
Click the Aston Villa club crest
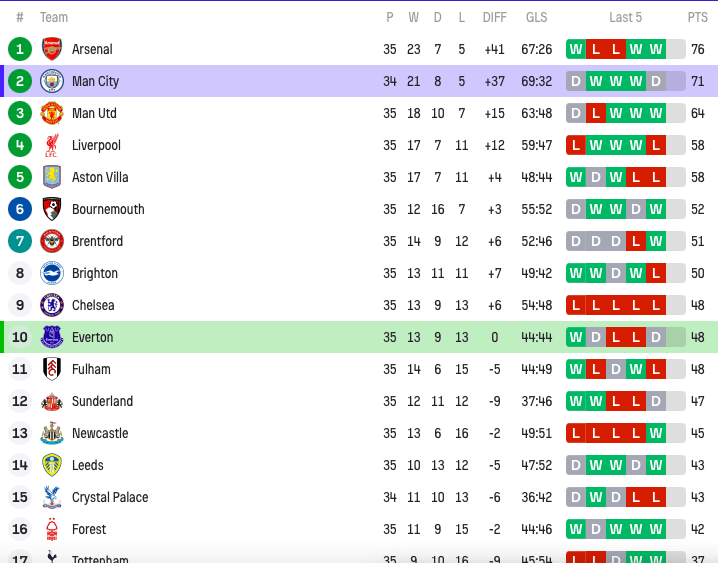(52, 177)
